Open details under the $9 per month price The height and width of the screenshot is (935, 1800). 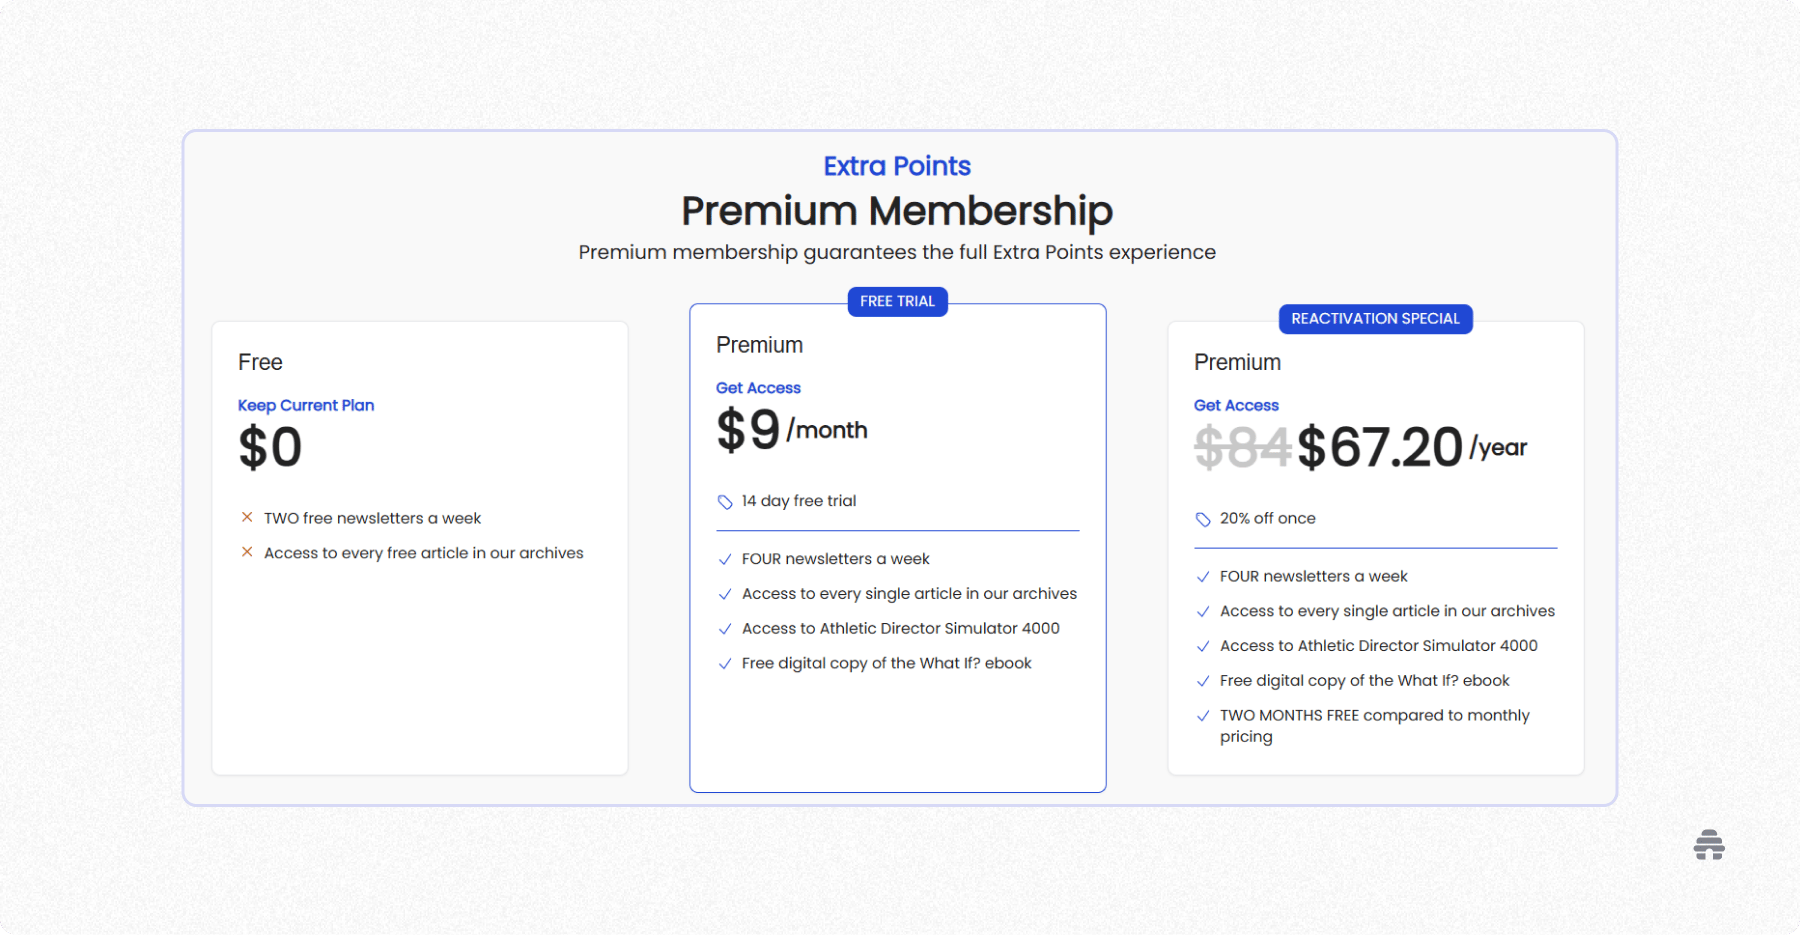791,430
